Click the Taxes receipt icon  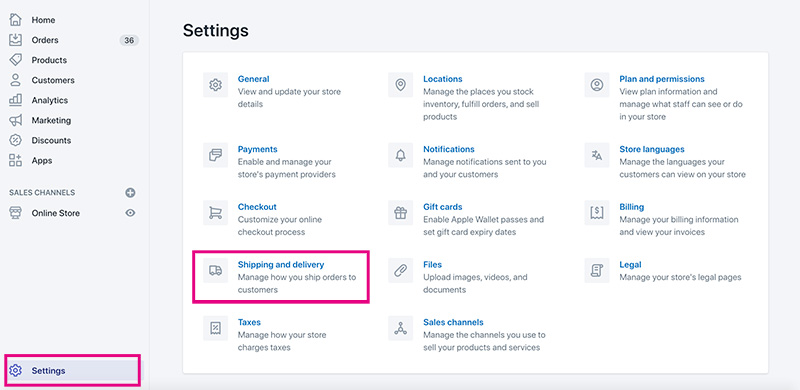(x=215, y=328)
